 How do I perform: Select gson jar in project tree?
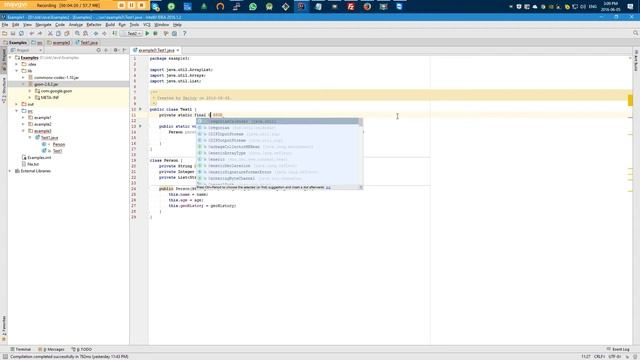pos(46,84)
